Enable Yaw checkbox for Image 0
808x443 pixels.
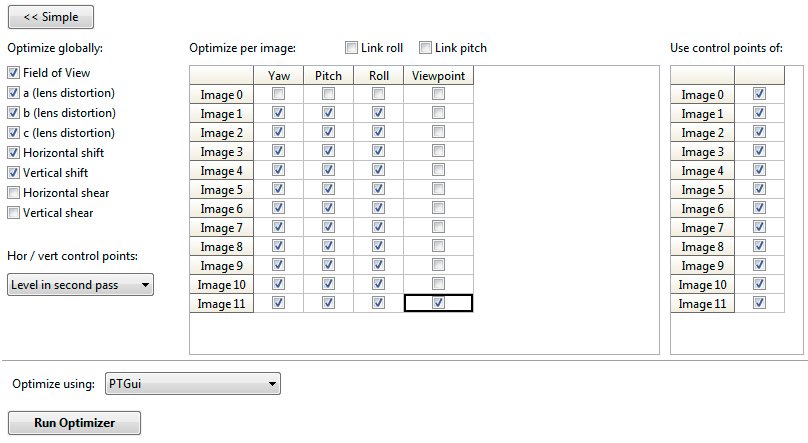278,95
